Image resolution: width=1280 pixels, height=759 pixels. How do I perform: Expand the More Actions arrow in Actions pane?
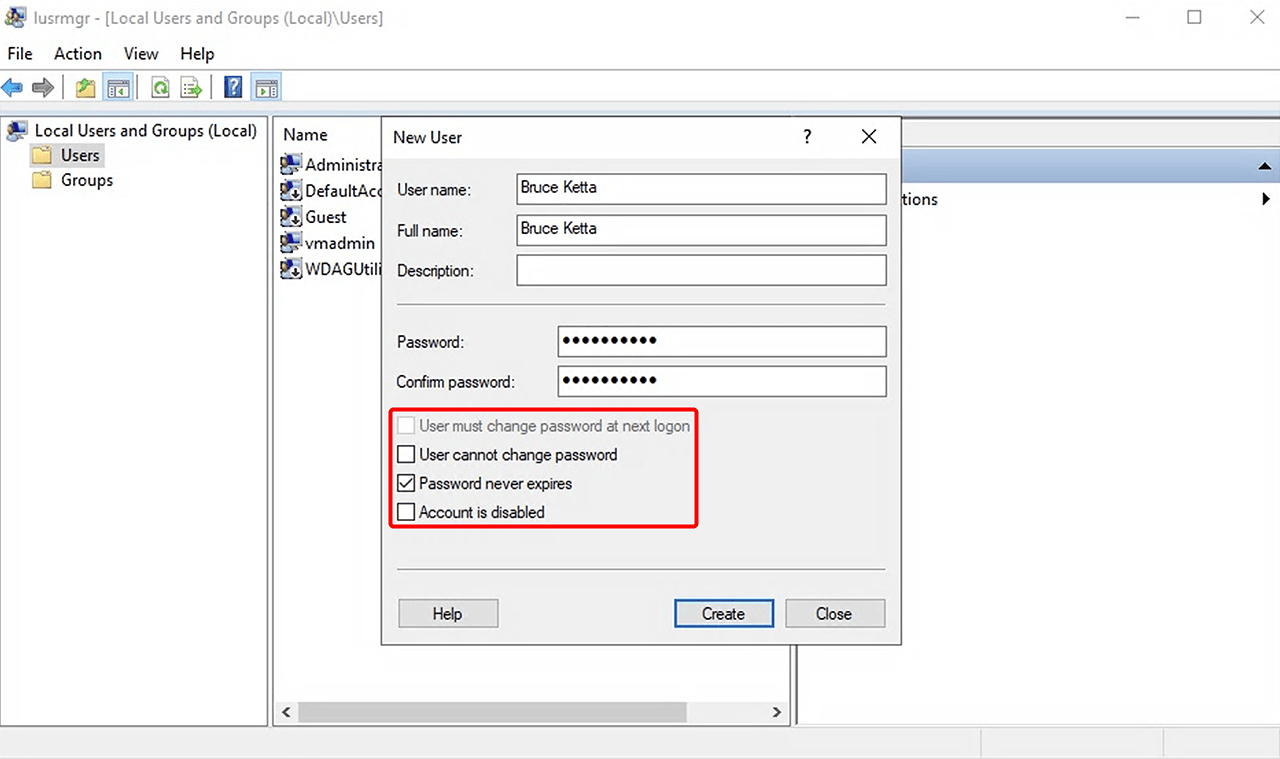coord(1266,199)
